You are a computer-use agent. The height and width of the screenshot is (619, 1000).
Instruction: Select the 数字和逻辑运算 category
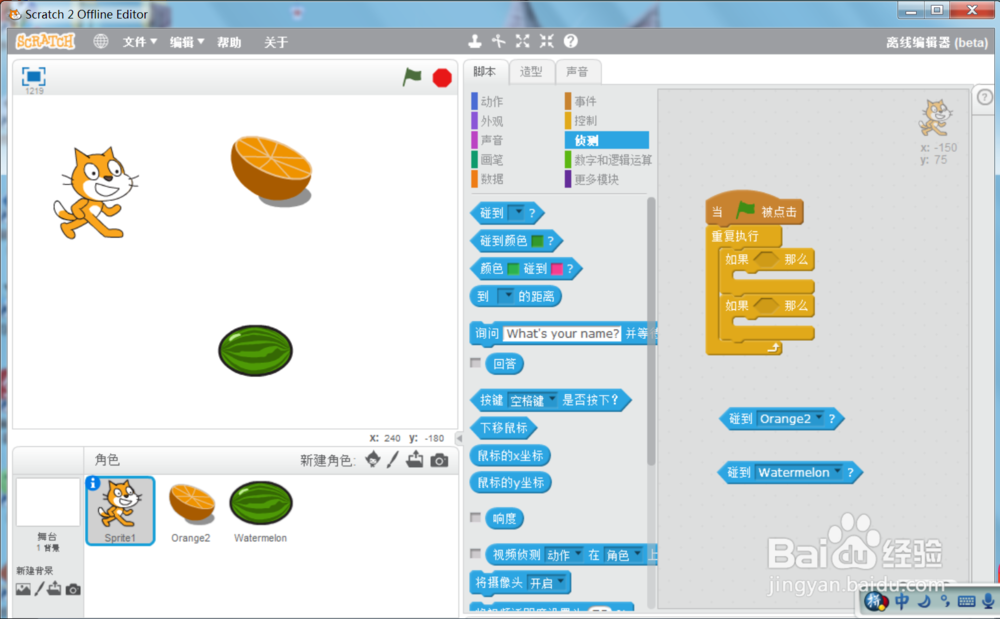tap(608, 160)
